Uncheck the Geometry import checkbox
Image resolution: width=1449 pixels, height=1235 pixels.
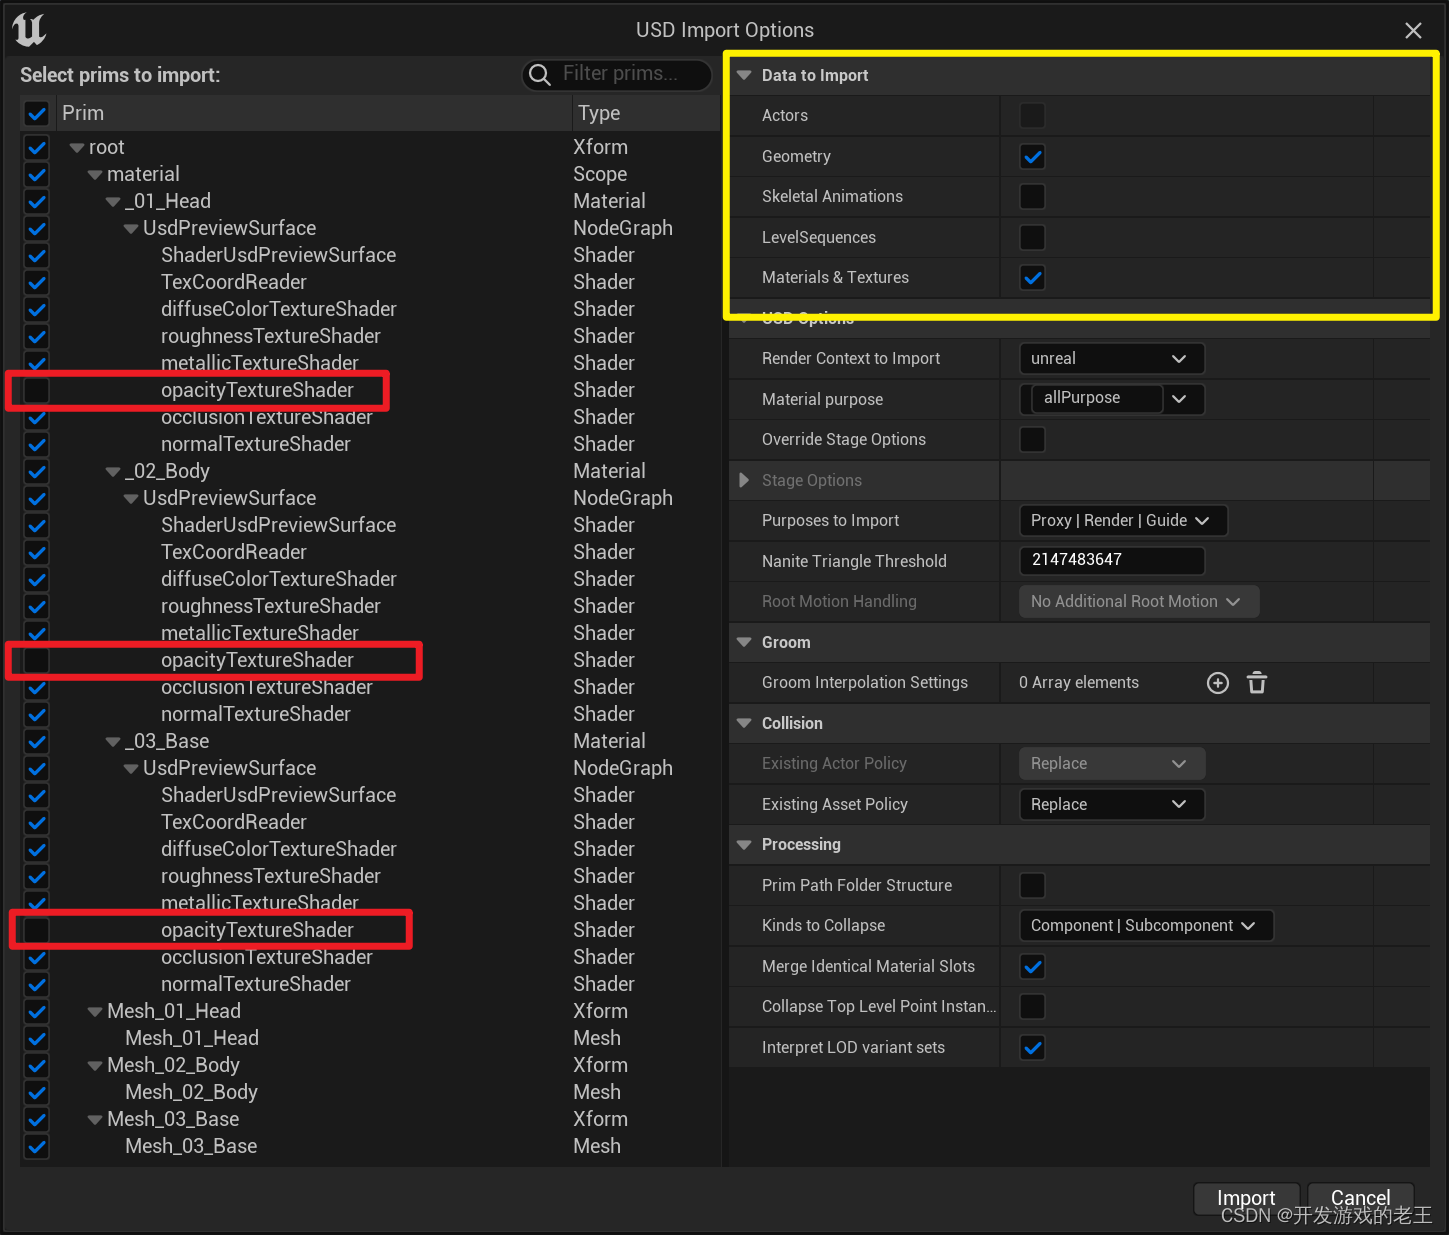point(1032,157)
